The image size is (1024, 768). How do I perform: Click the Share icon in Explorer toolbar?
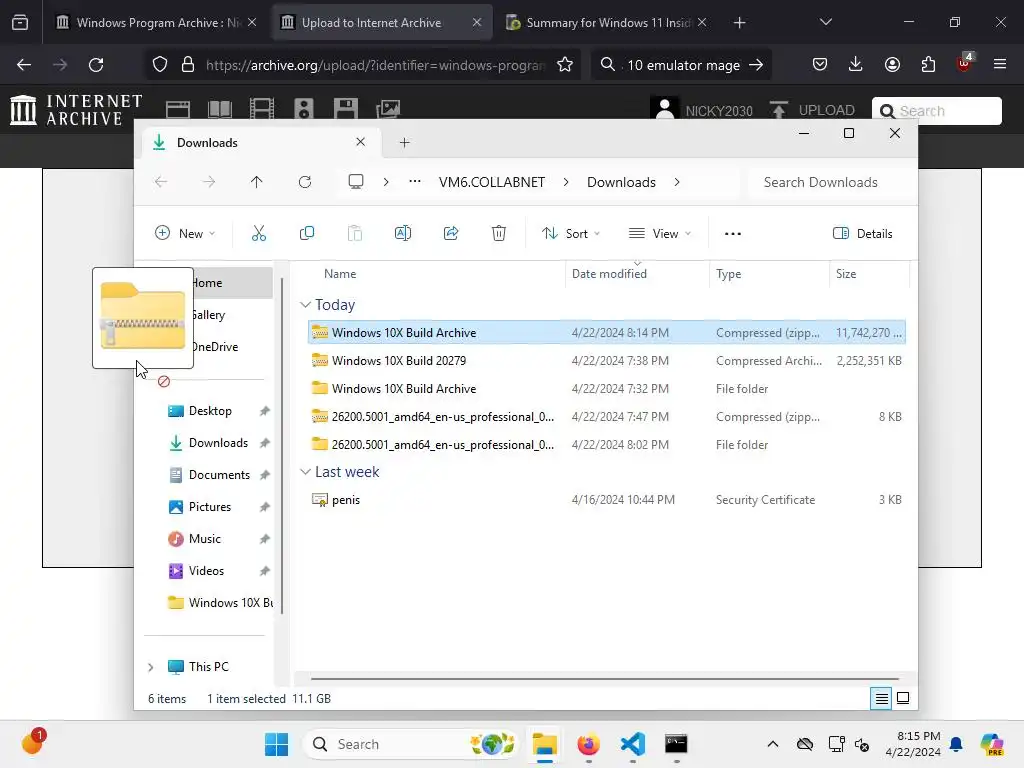pyautogui.click(x=451, y=233)
